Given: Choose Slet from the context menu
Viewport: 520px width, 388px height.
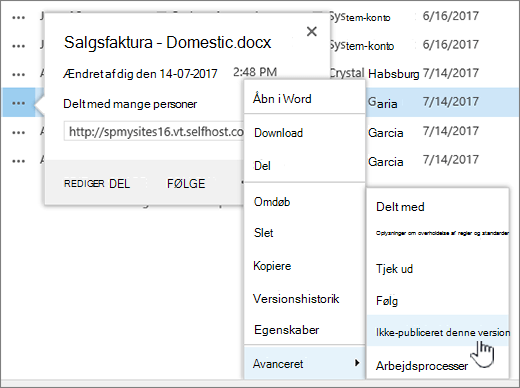Looking at the screenshot, I should pos(263,233).
